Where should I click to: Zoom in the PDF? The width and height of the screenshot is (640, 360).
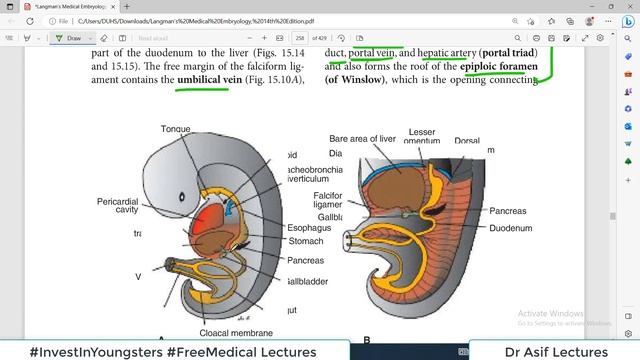point(264,38)
